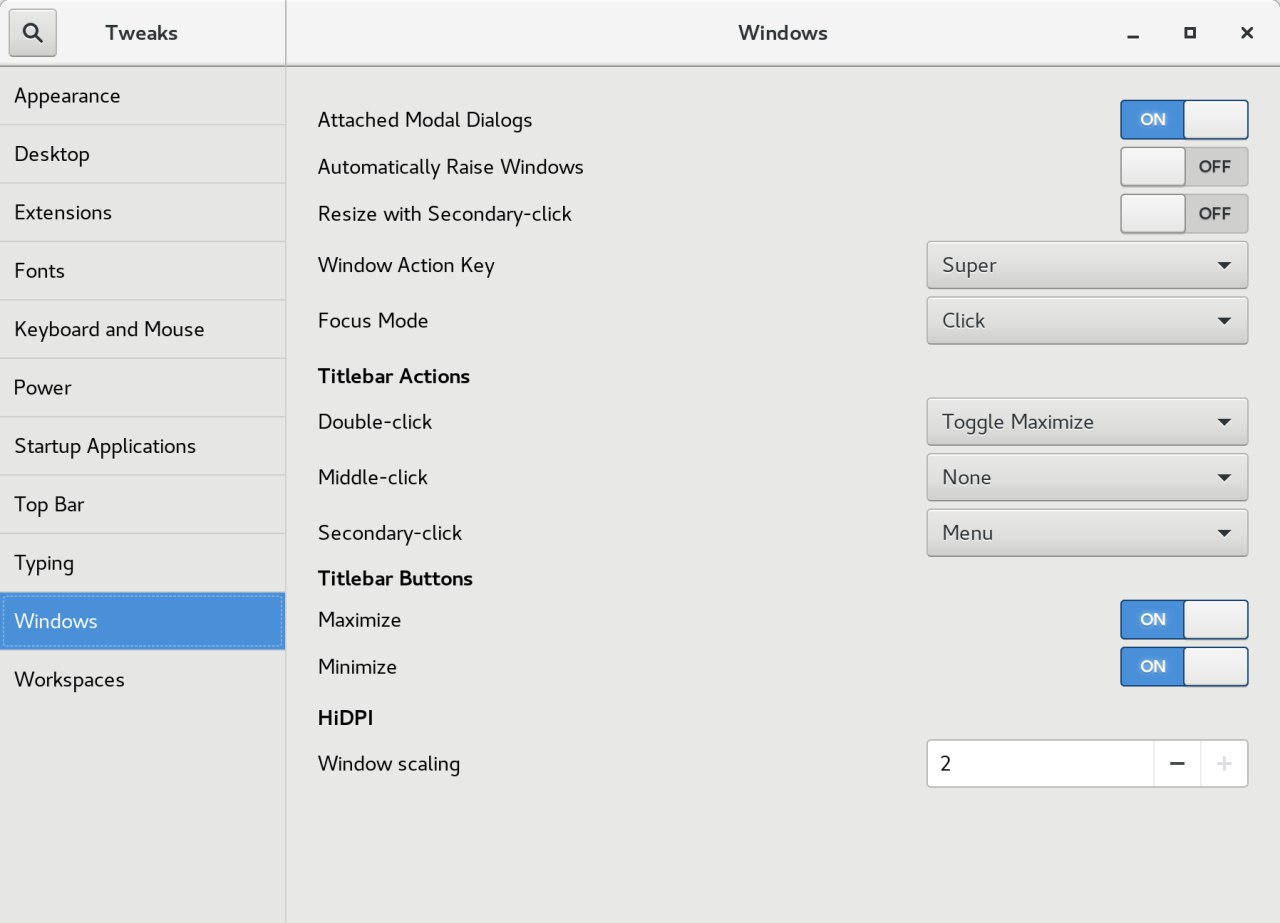Decrease window scaling with the minus button
Image resolution: width=1280 pixels, height=923 pixels.
pyautogui.click(x=1177, y=764)
